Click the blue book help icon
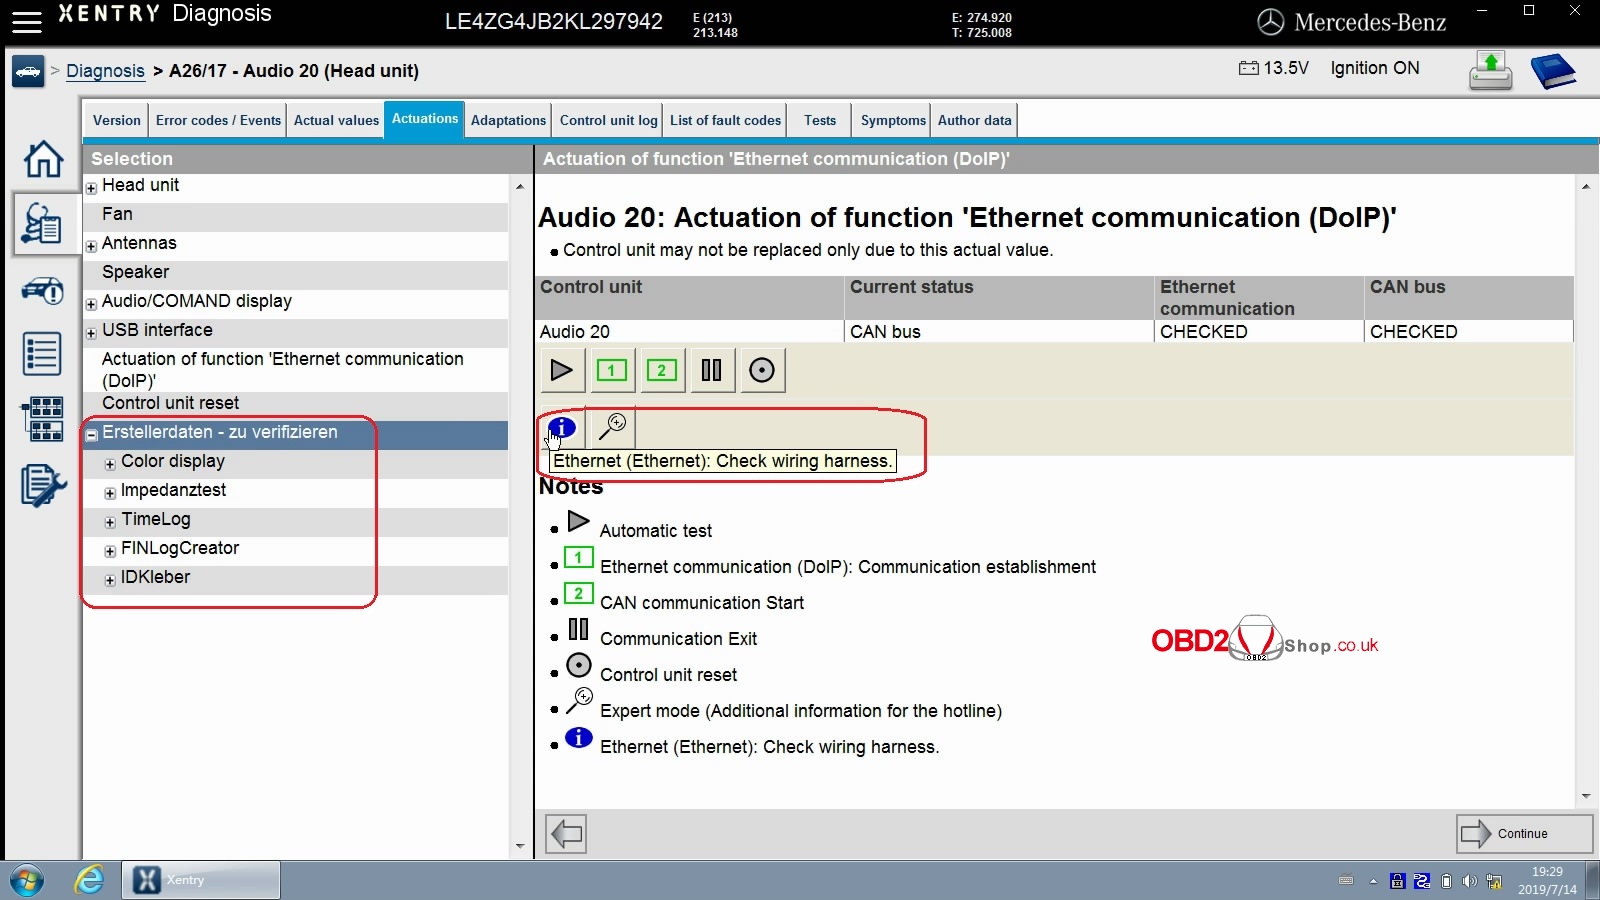The height and width of the screenshot is (900, 1600). 1552,72
